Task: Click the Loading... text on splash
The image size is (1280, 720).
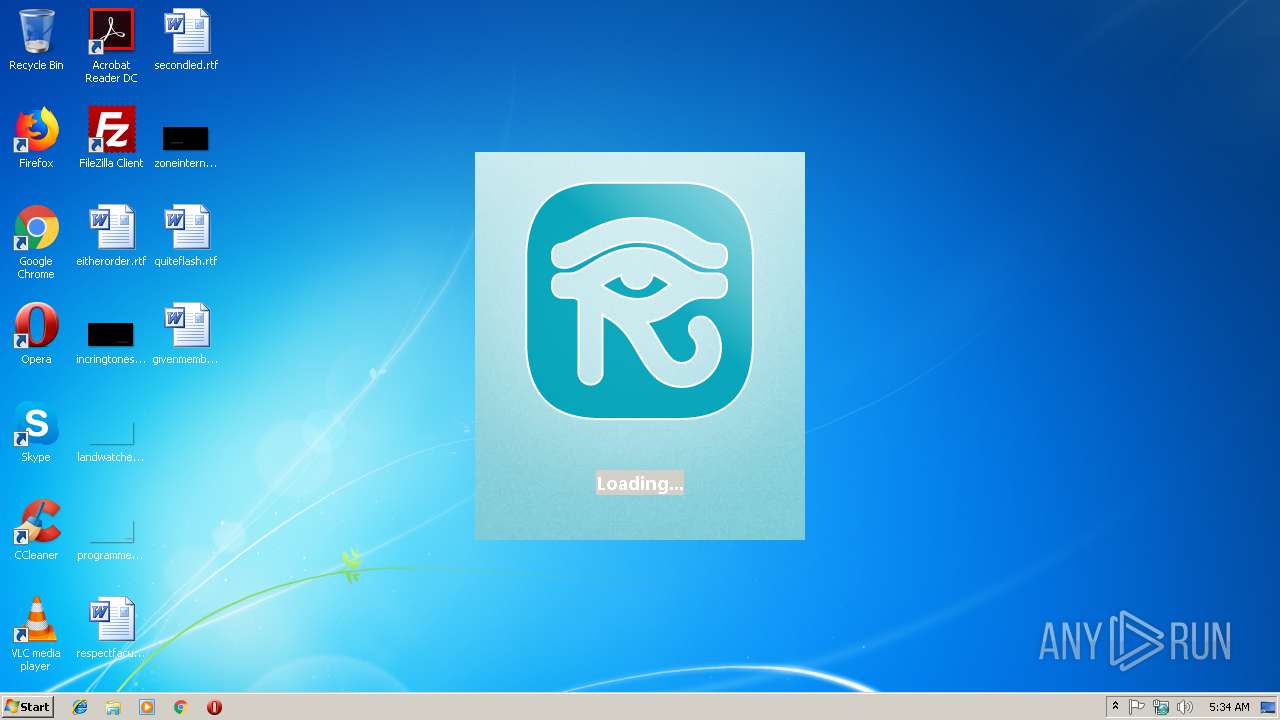Action: click(640, 483)
